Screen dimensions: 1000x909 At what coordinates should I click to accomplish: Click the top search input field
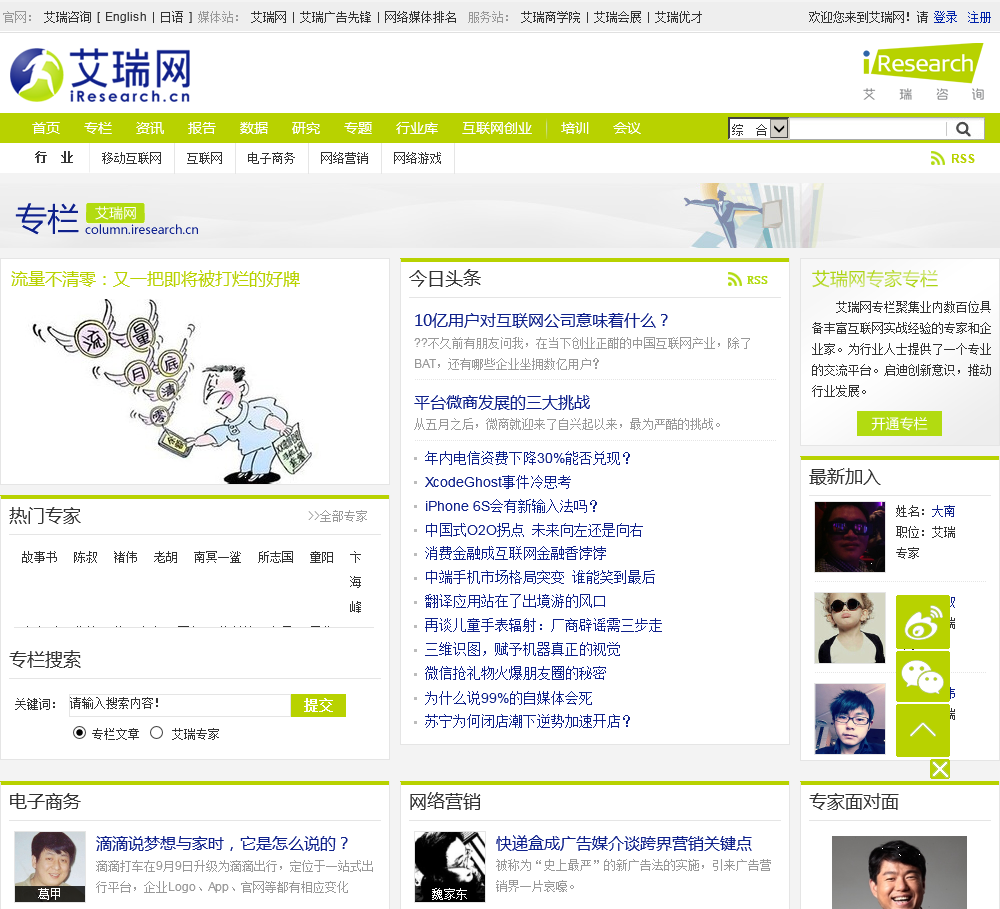pos(868,129)
